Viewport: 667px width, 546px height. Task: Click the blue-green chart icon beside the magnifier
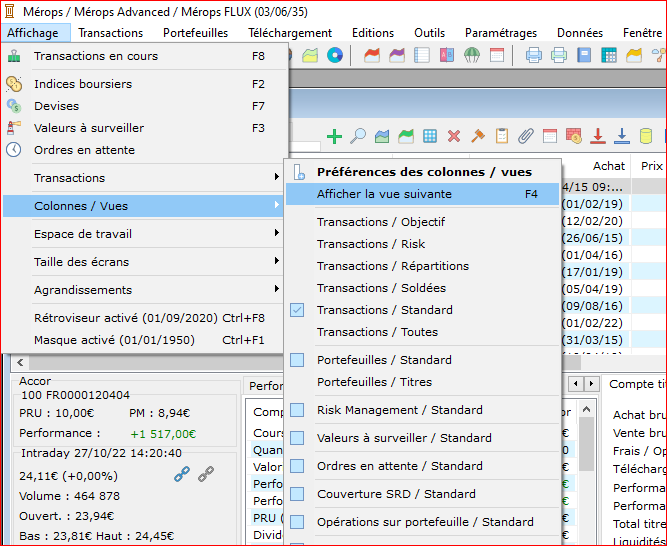click(x=382, y=136)
